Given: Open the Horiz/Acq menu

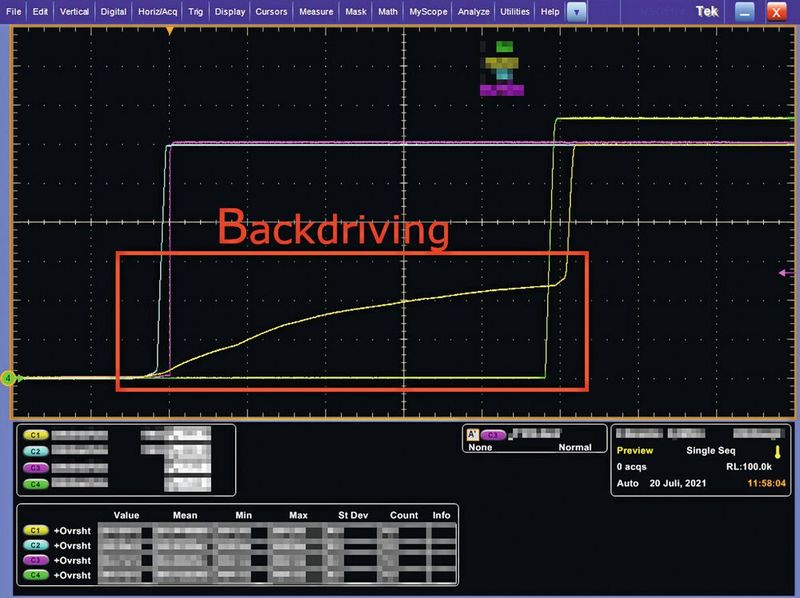Looking at the screenshot, I should (x=158, y=12).
